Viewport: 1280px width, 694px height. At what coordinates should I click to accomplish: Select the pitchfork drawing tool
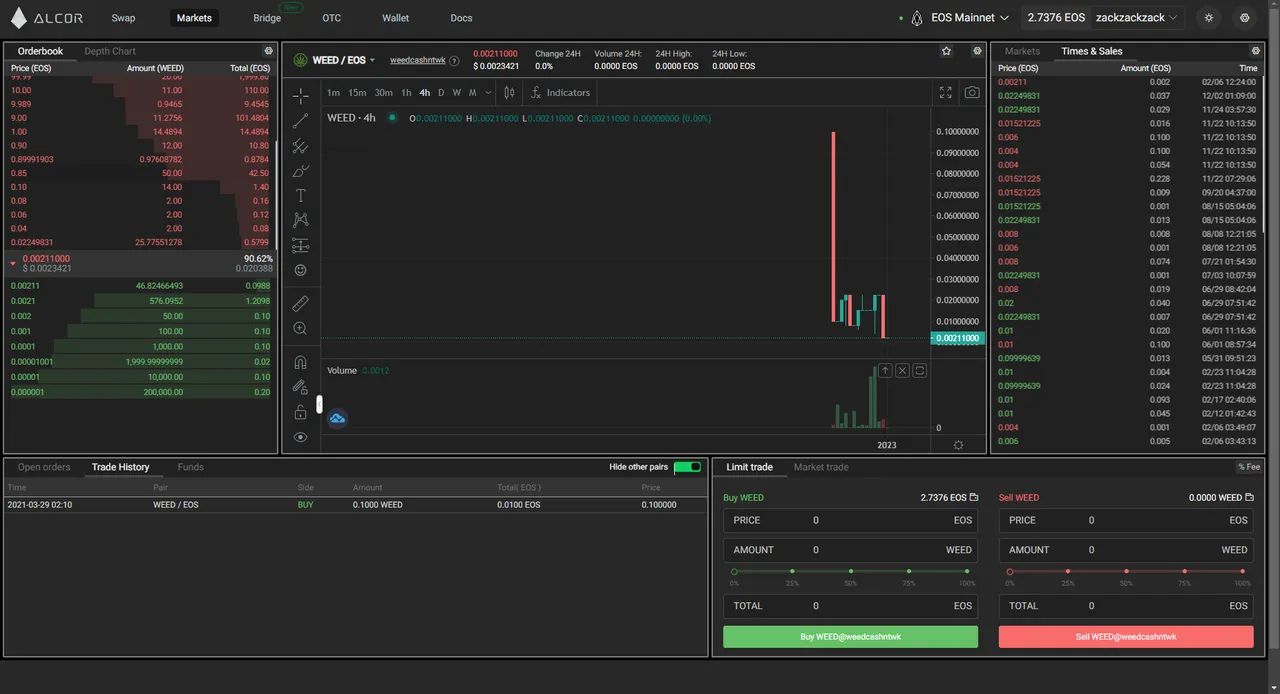point(300,146)
